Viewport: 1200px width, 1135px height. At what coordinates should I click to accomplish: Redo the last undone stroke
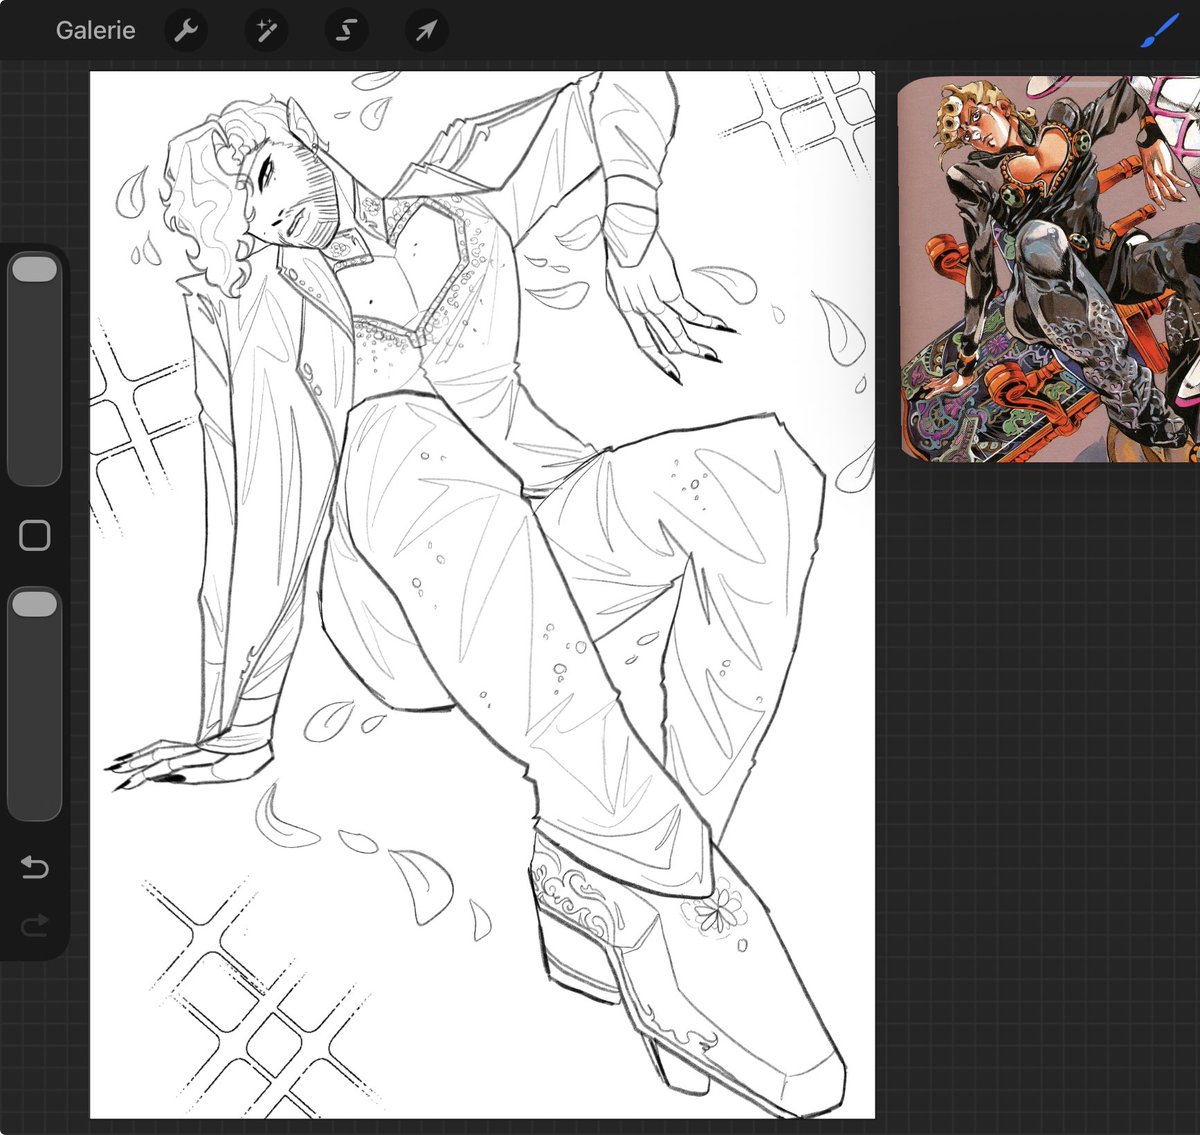pyautogui.click(x=35, y=925)
